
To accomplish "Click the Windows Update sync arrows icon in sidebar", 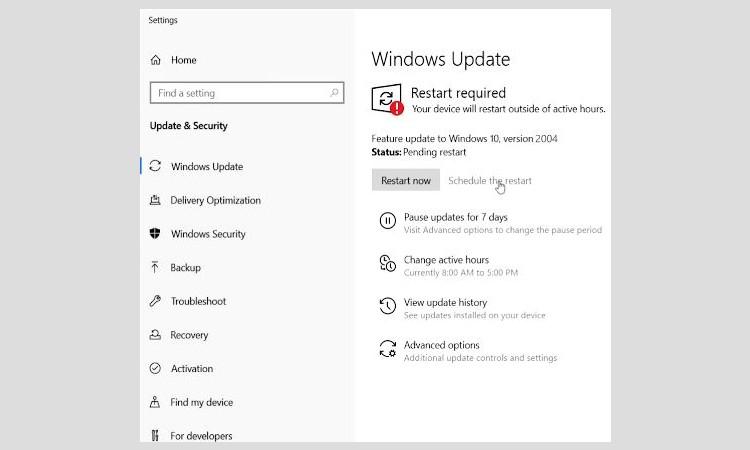I will click(155, 166).
